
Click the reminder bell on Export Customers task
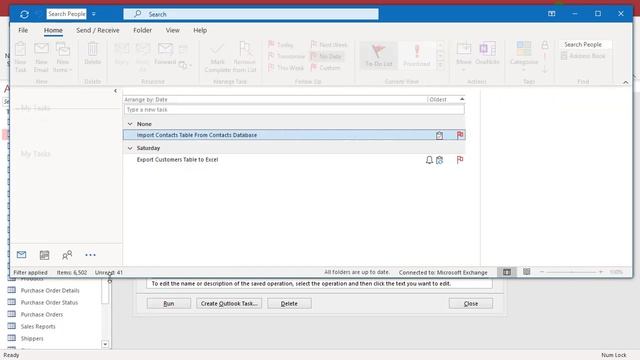[x=429, y=160]
